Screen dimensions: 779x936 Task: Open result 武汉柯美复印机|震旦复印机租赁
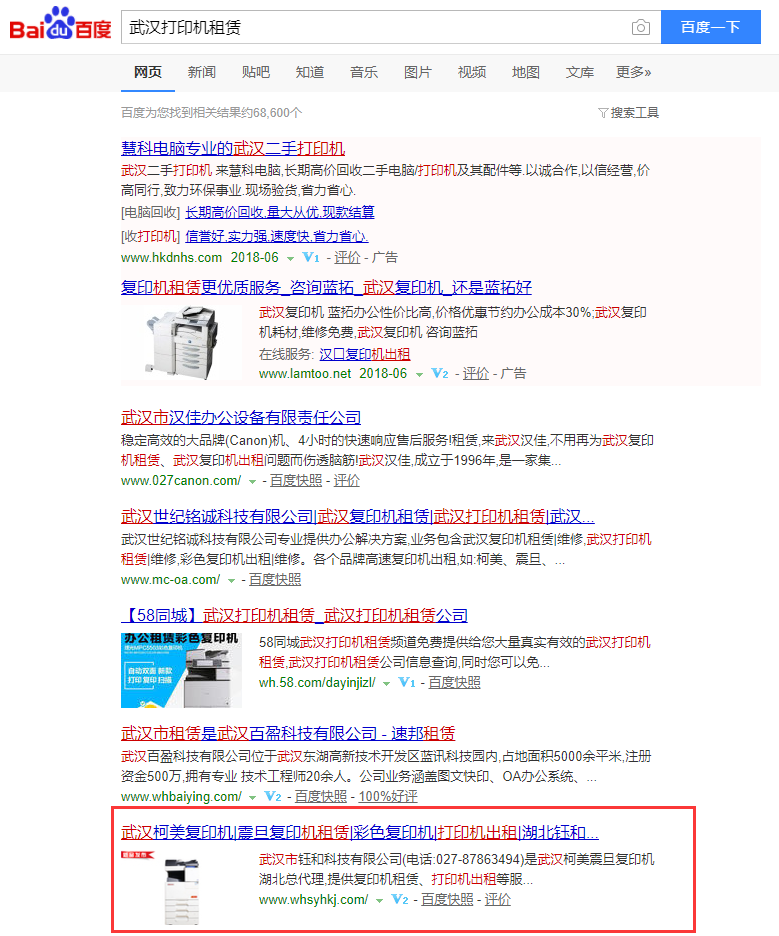(359, 832)
